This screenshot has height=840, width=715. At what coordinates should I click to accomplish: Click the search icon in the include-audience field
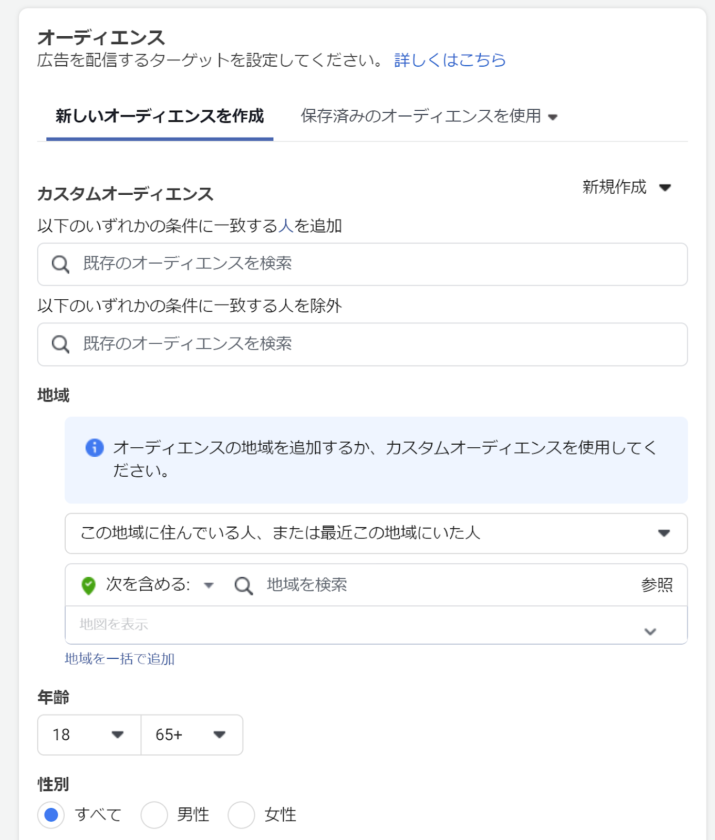point(60,264)
